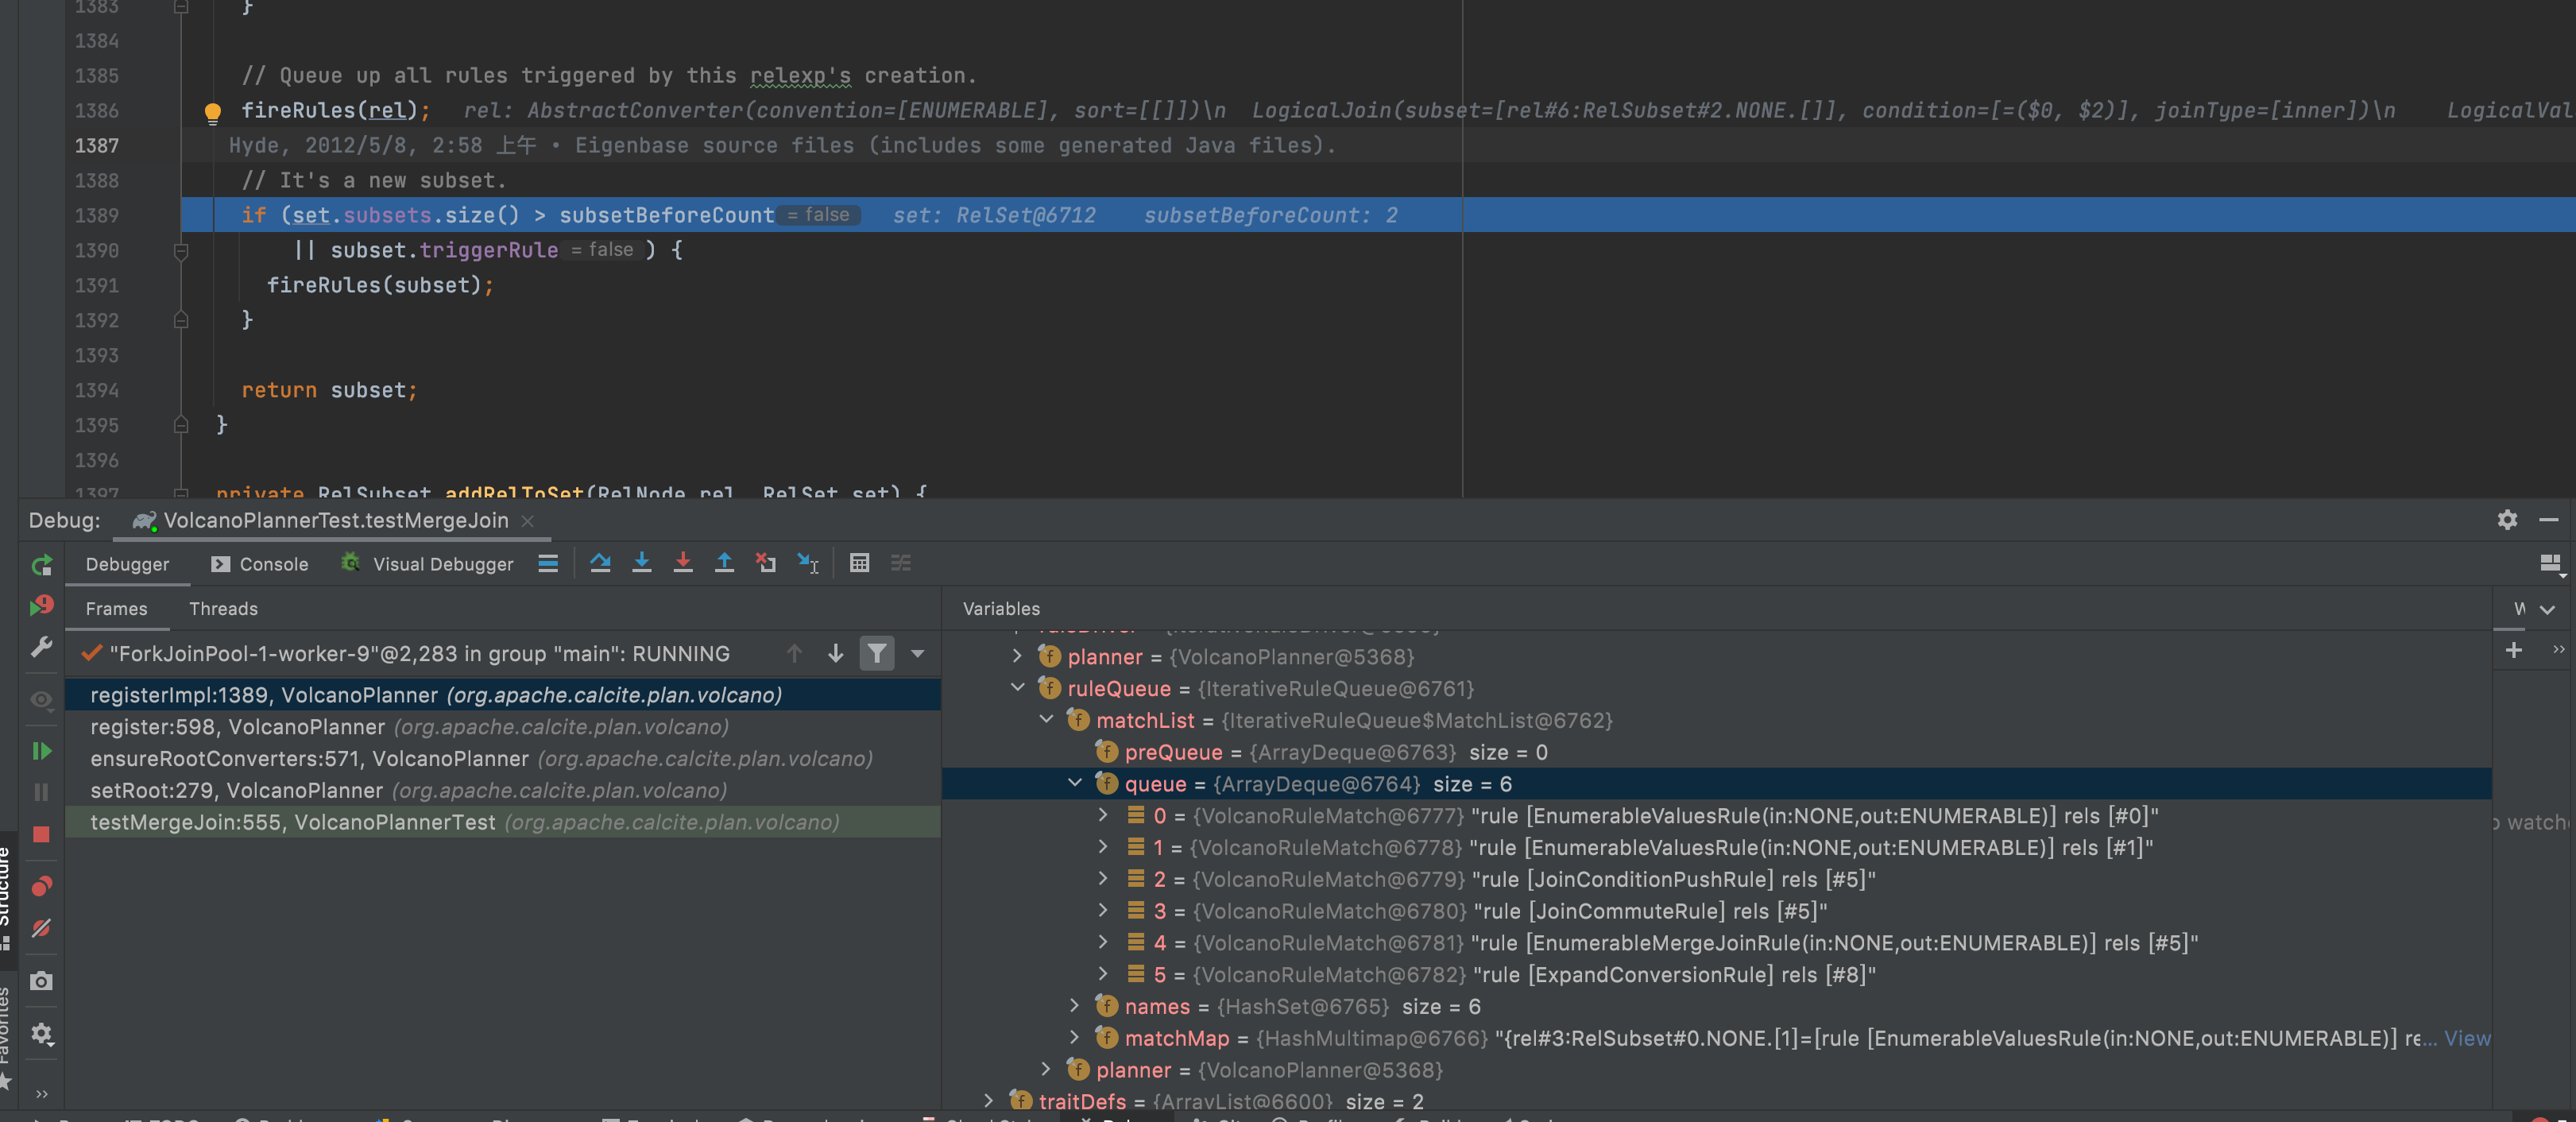The width and height of the screenshot is (2576, 1122).
Task: Click the red Force Step Into icon
Action: point(683,563)
